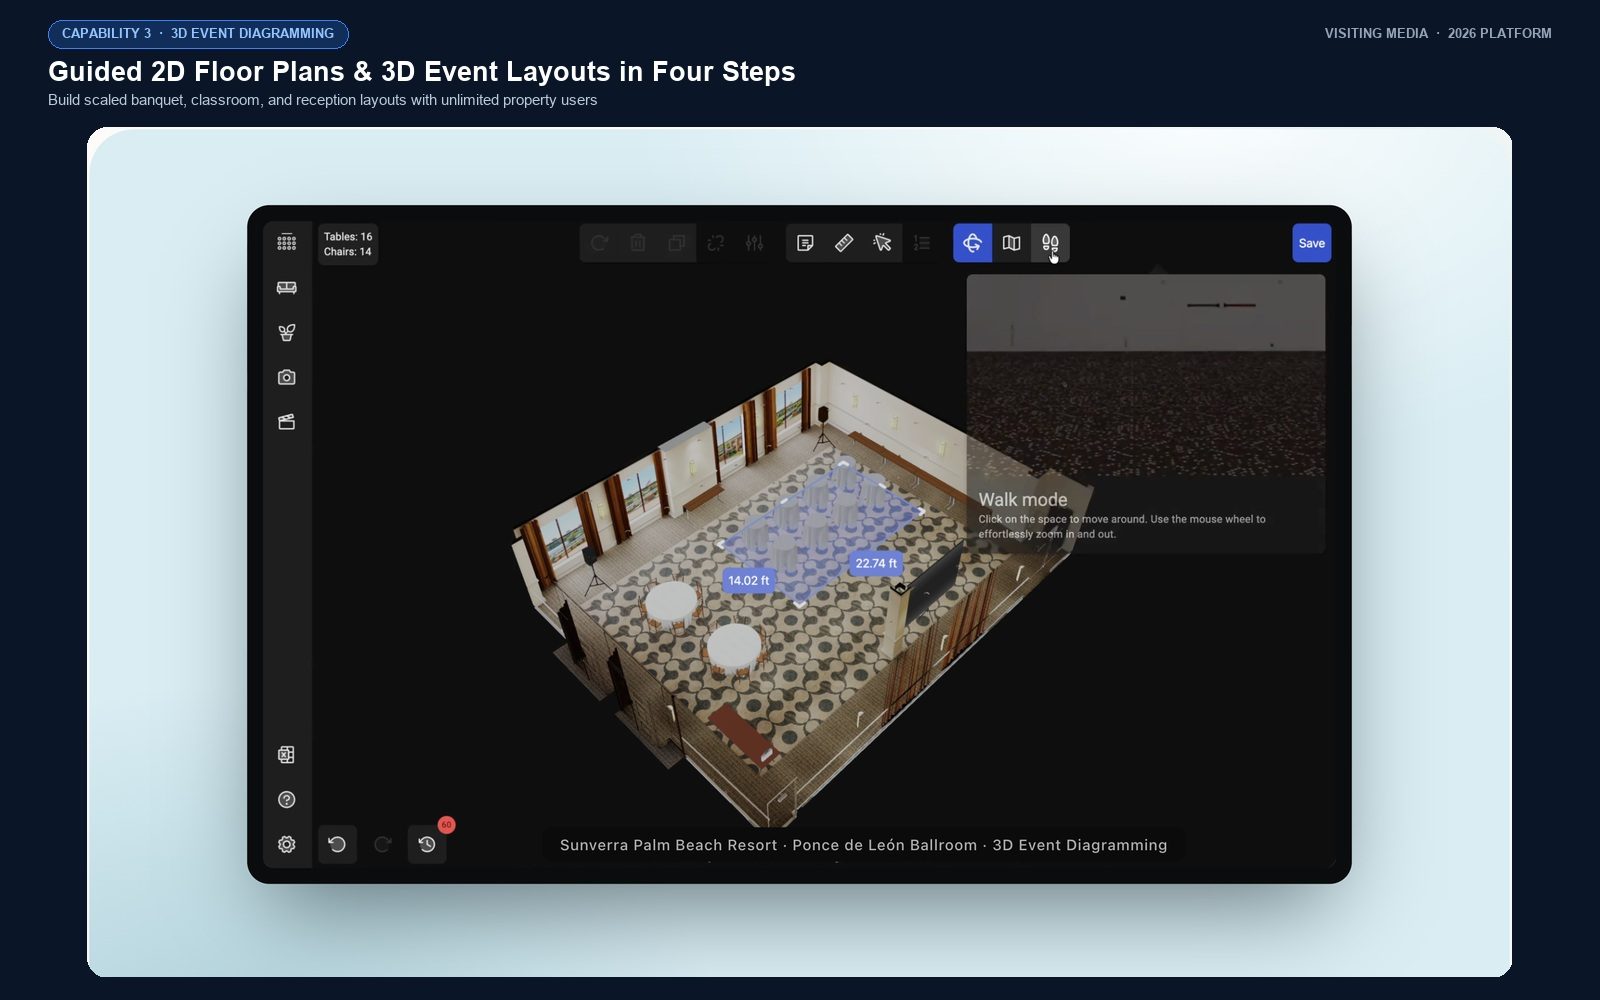Open the adjustment sliders icon
The height and width of the screenshot is (1000, 1600).
755,243
